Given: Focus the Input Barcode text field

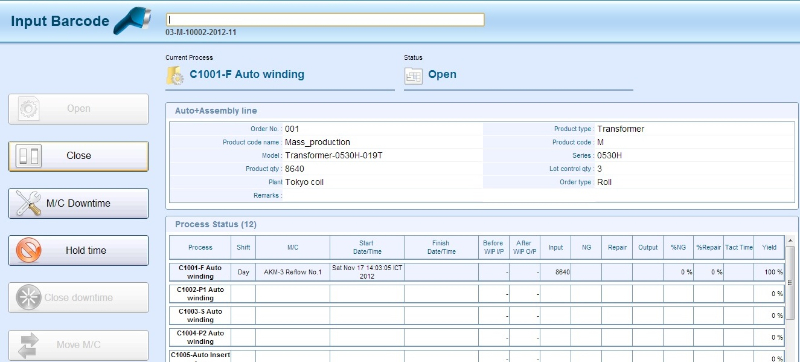Looking at the screenshot, I should (x=325, y=19).
